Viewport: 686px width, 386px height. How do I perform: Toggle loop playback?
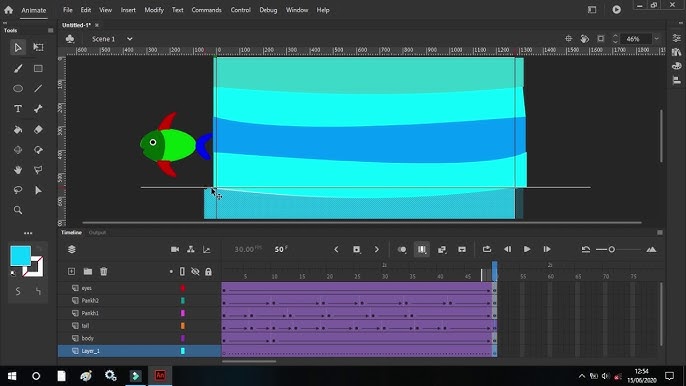[x=486, y=249]
